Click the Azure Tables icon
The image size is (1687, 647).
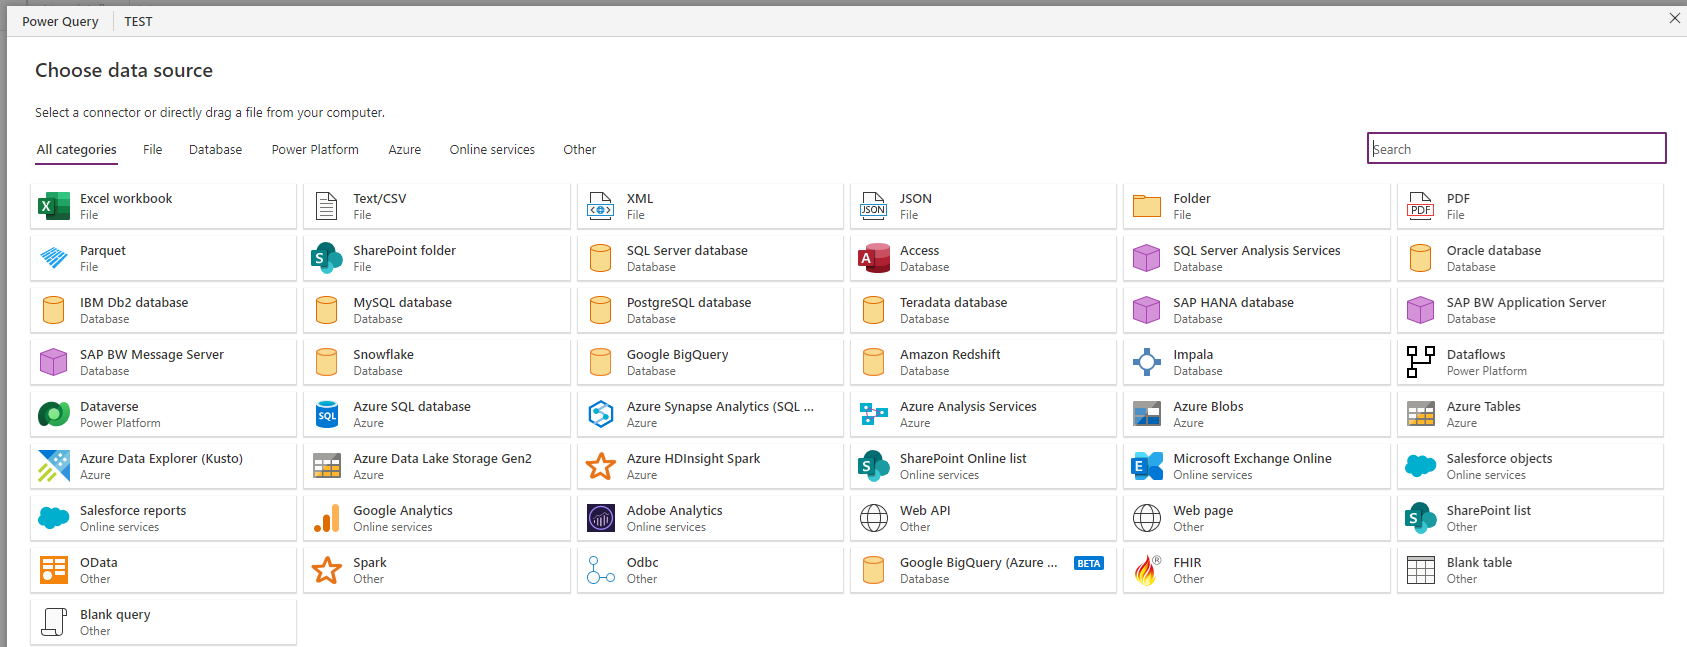click(1420, 414)
